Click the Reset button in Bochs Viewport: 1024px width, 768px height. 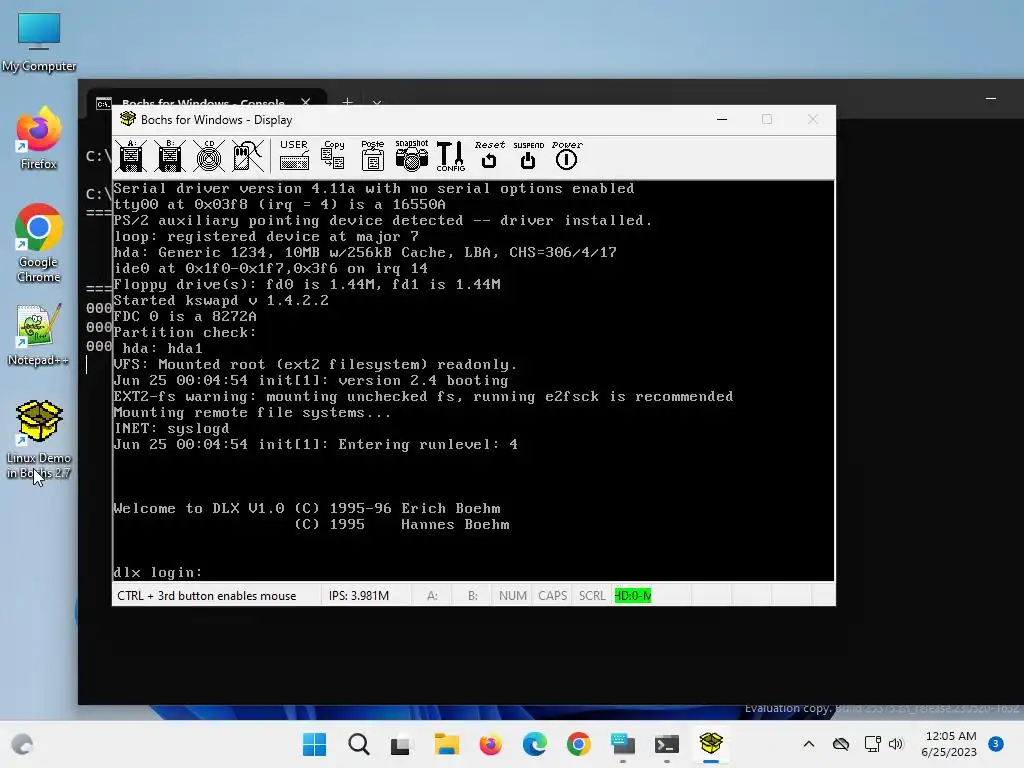tap(489, 156)
